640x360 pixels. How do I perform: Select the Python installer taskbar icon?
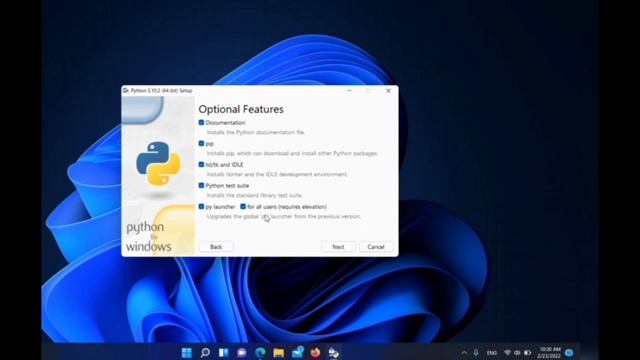(333, 352)
